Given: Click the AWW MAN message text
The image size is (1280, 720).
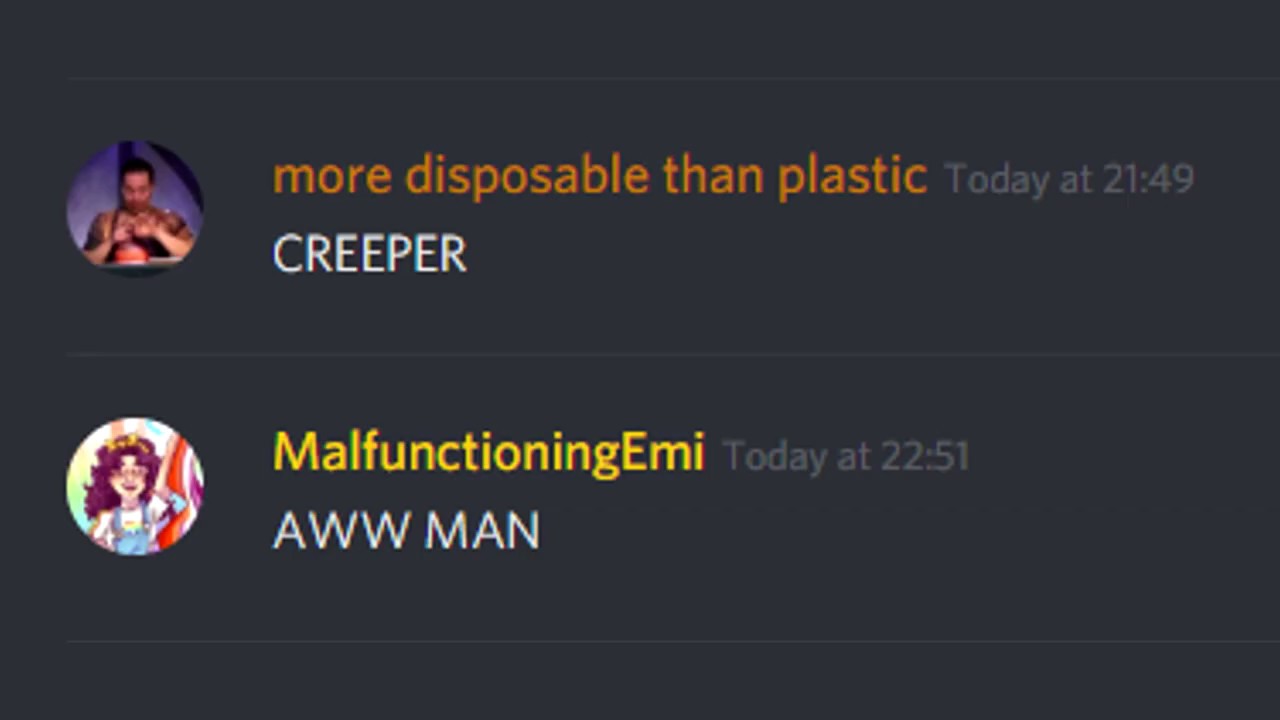Looking at the screenshot, I should (407, 531).
